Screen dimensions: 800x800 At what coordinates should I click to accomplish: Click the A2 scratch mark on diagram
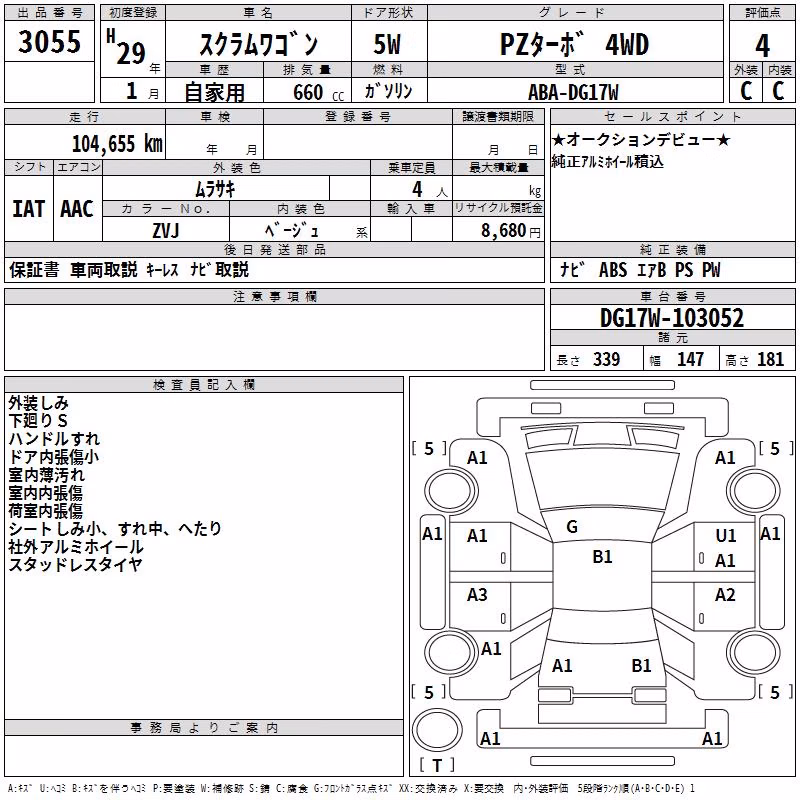[x=725, y=595]
